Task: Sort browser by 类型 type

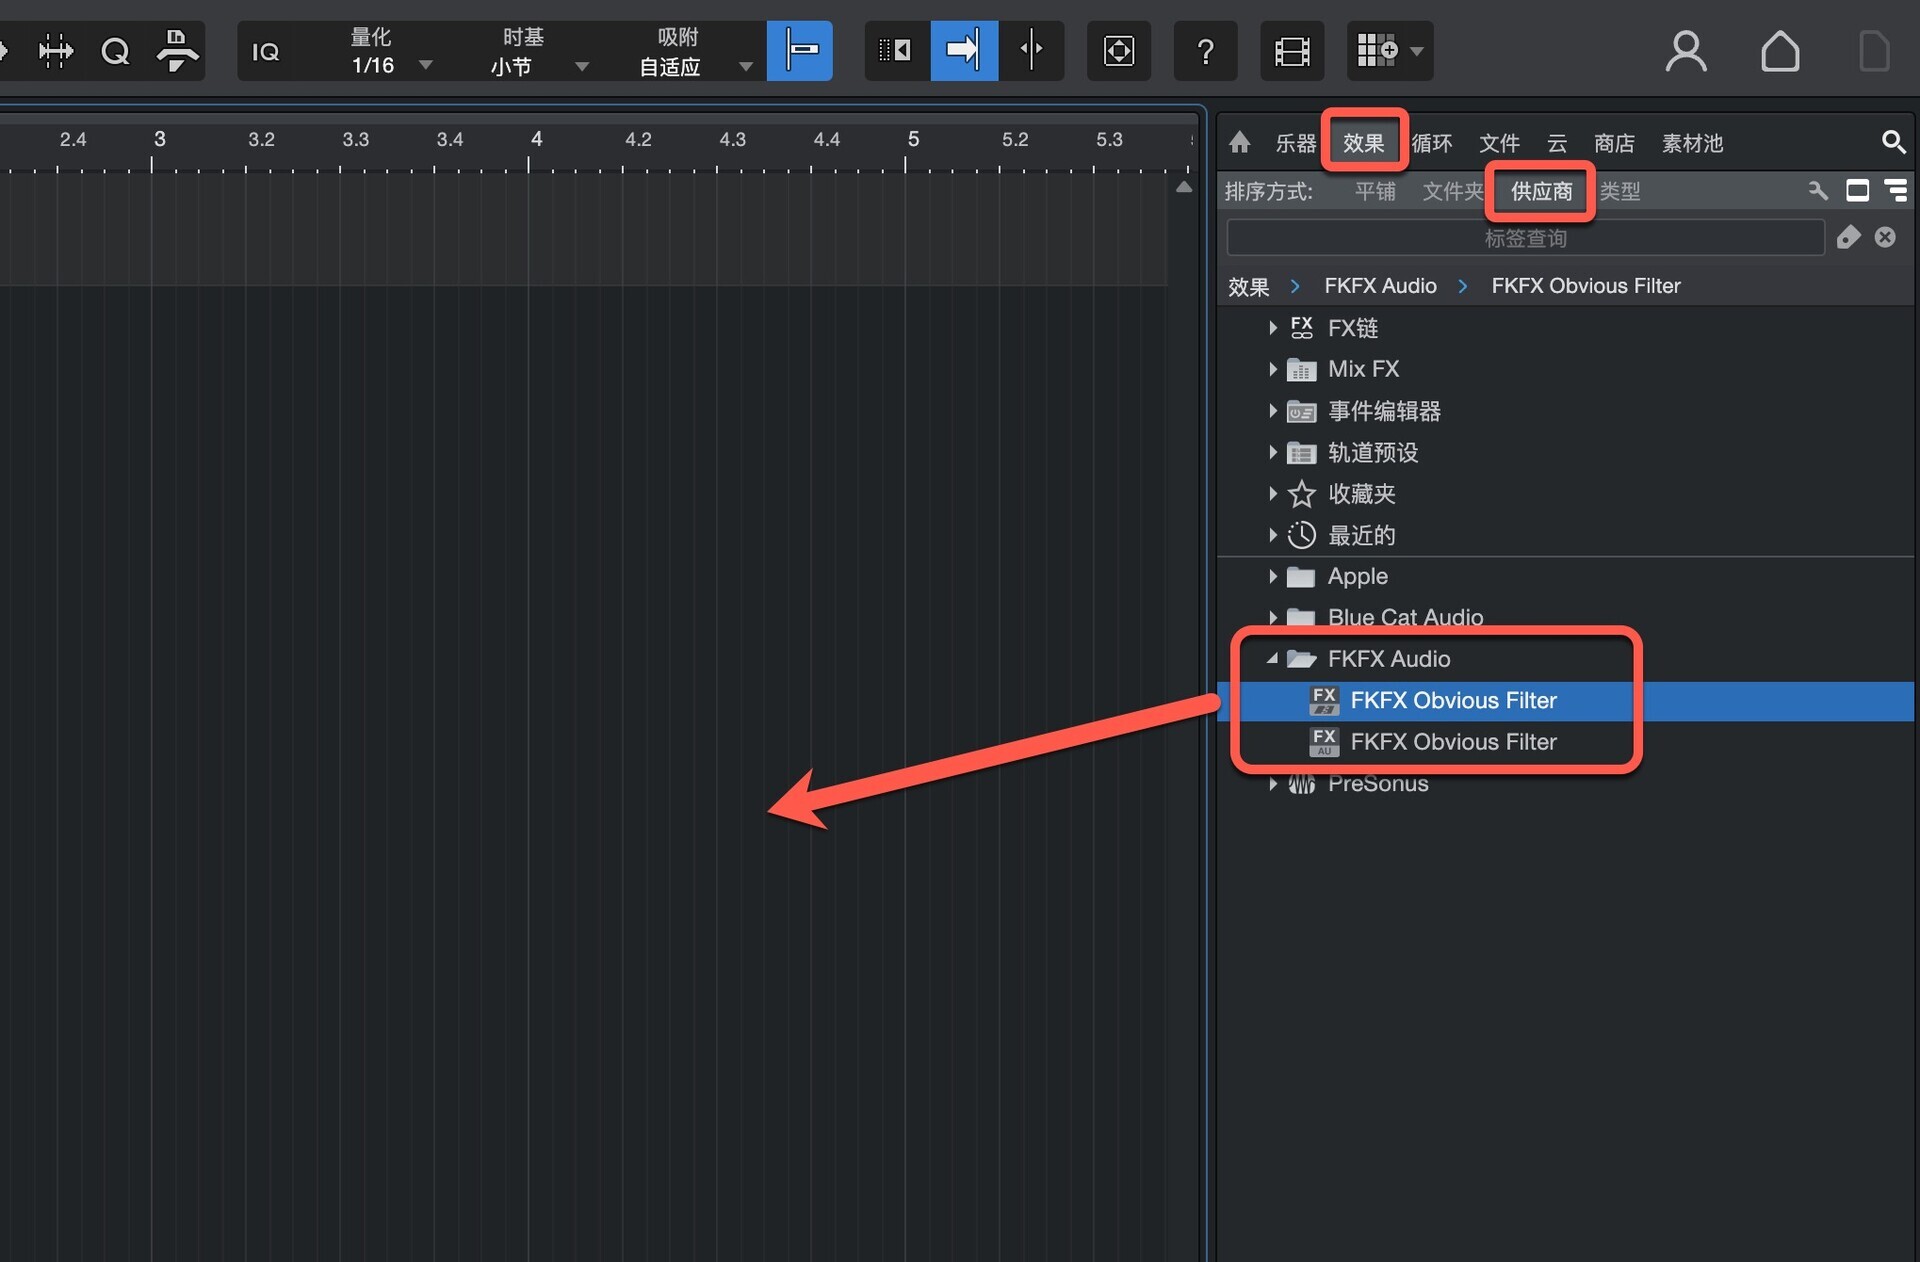Action: (1620, 191)
